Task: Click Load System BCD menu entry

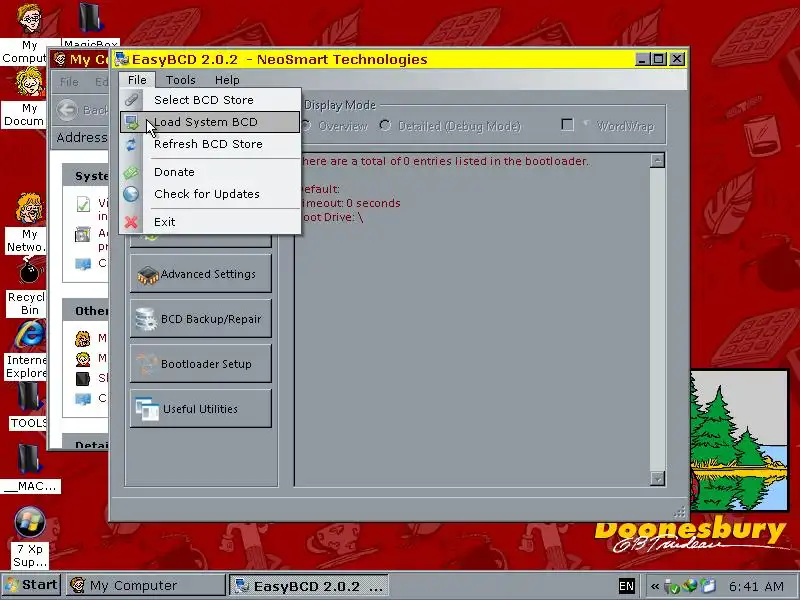Action: [x=210, y=122]
